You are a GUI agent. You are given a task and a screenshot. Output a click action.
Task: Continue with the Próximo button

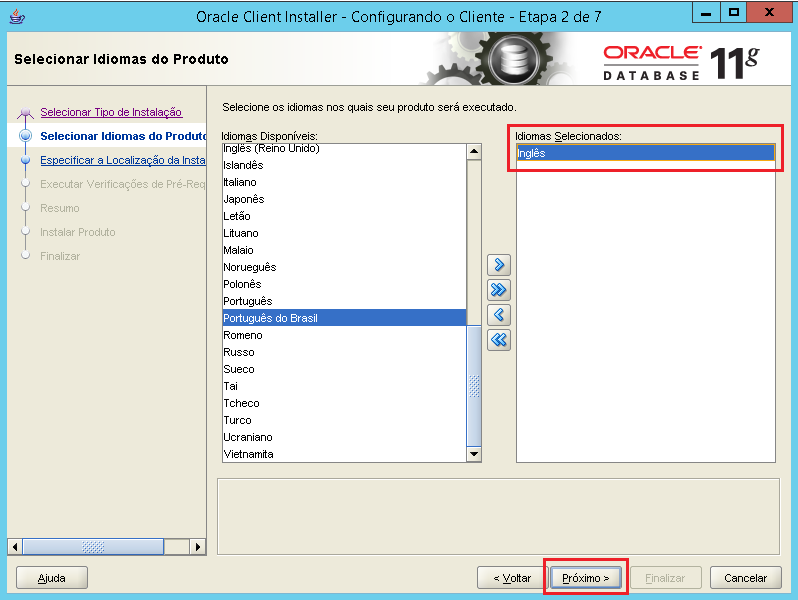pyautogui.click(x=586, y=578)
